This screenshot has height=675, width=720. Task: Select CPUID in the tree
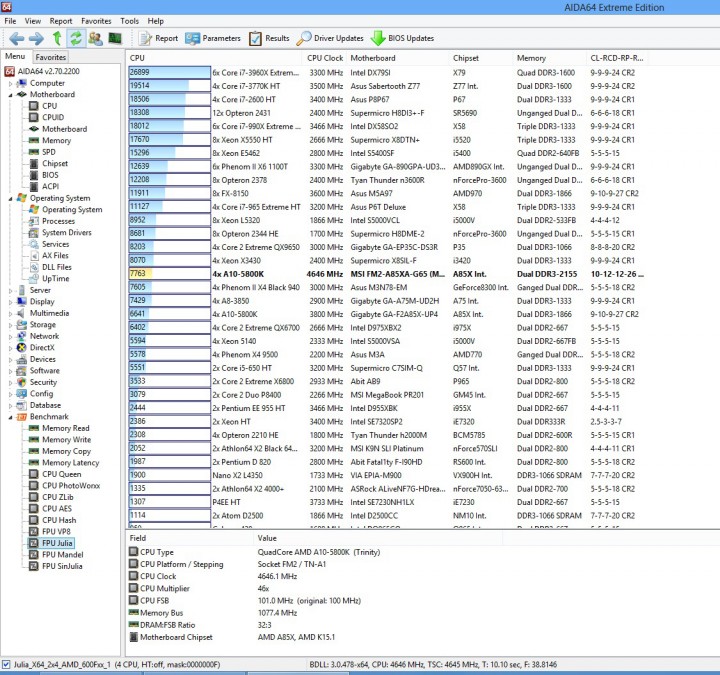(x=47, y=117)
